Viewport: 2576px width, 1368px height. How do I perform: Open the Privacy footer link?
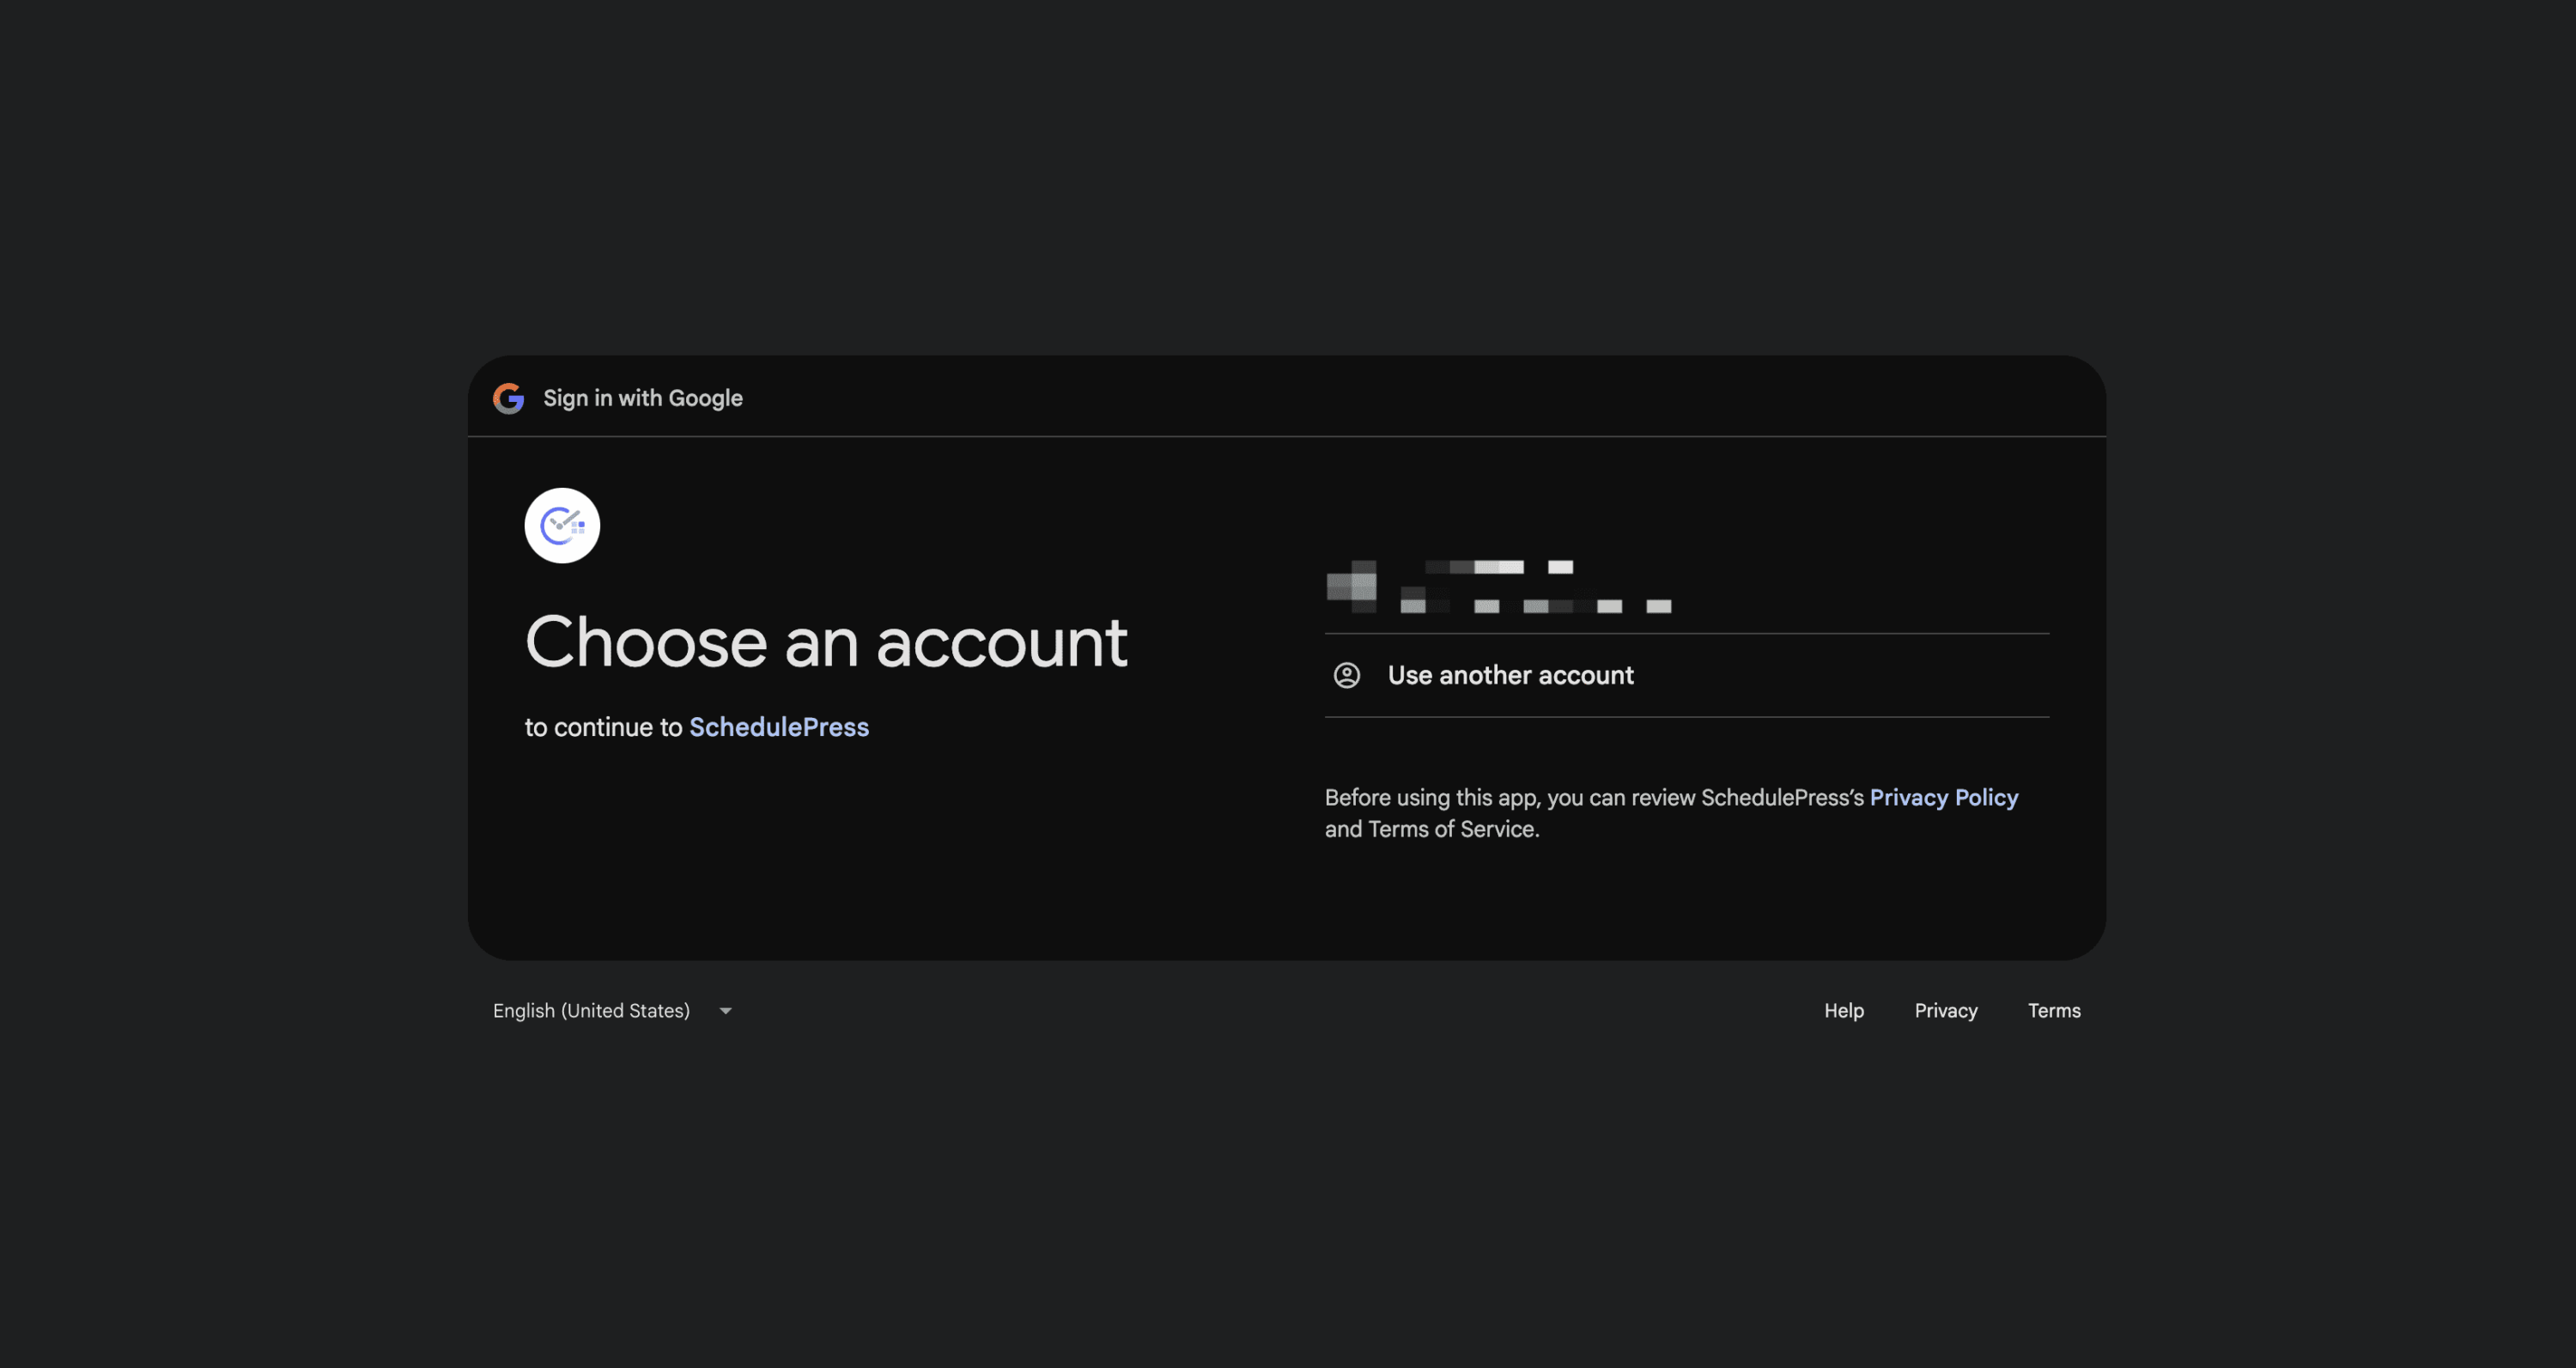(1946, 1010)
